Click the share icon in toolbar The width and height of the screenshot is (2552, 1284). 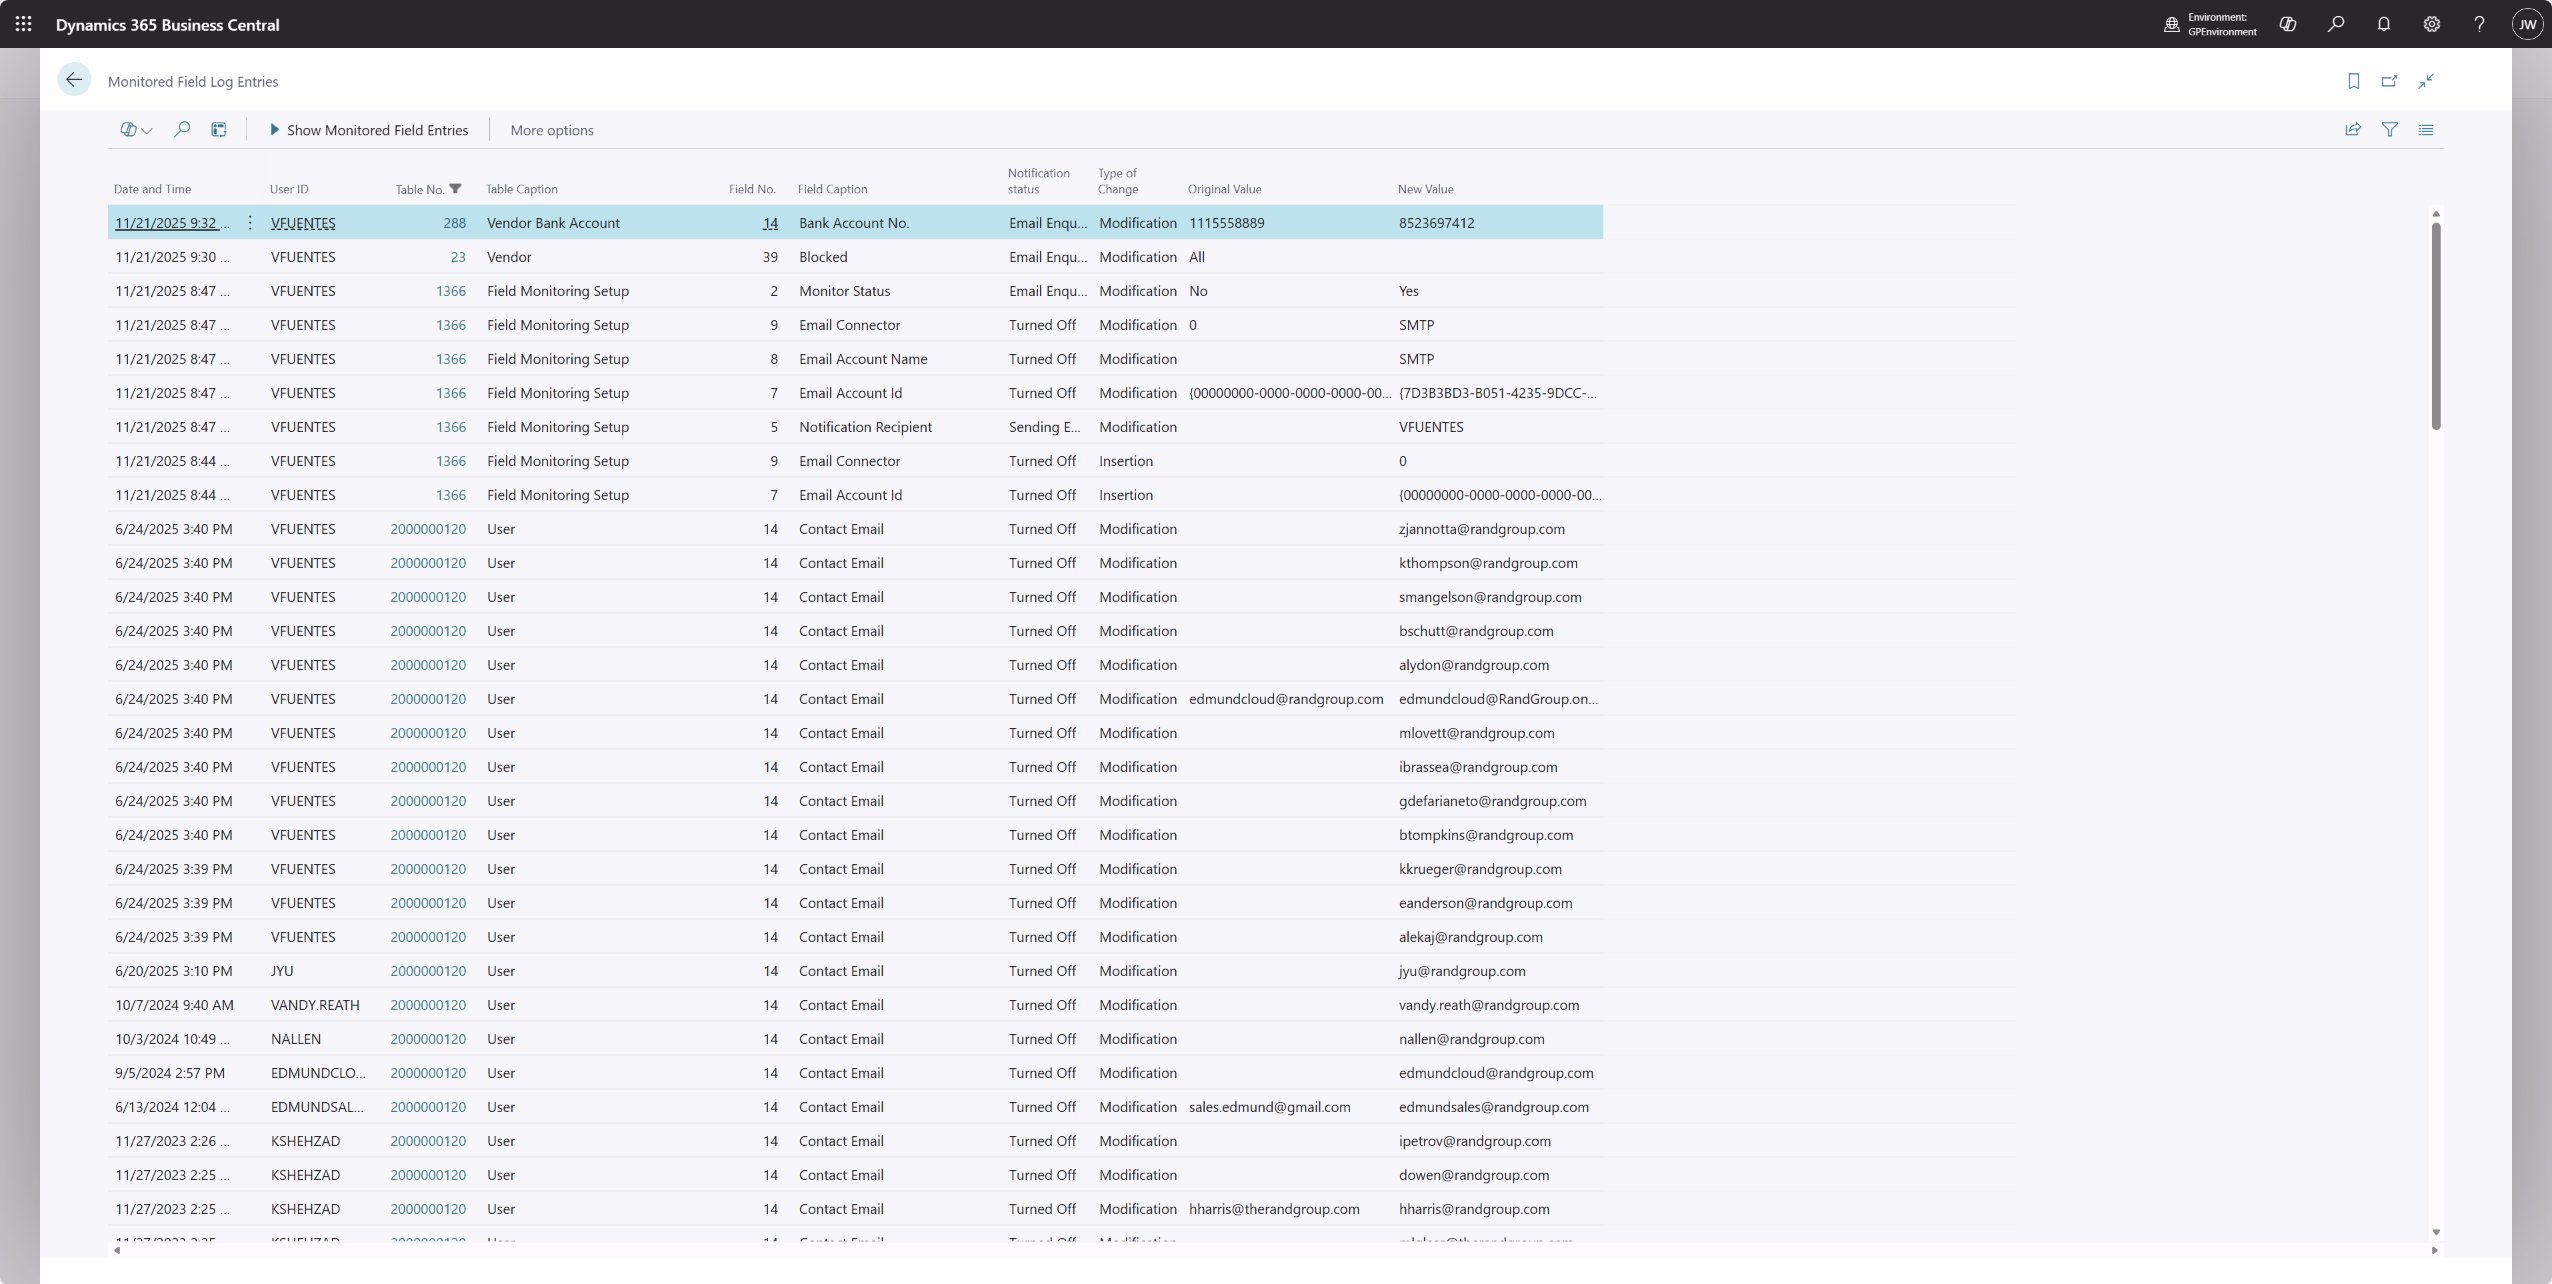pyautogui.click(x=2353, y=129)
